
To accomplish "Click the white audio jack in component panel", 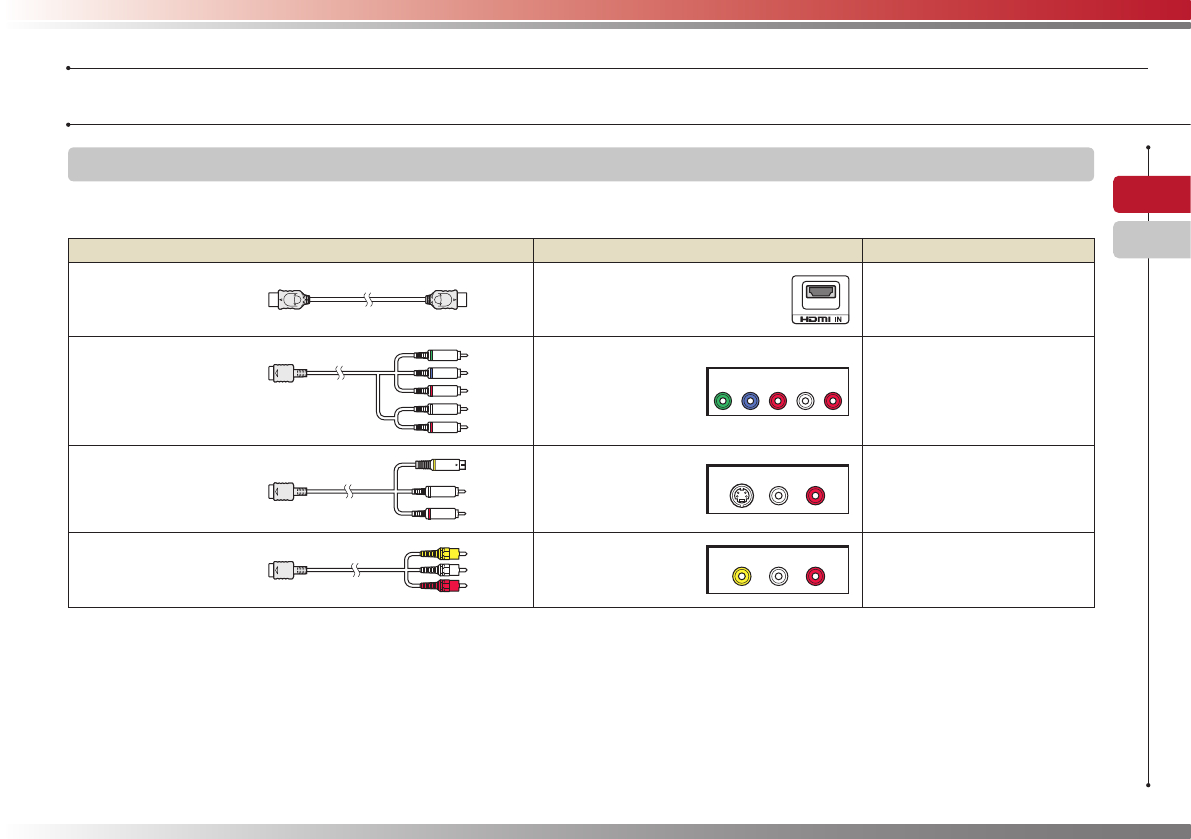I will pyautogui.click(x=805, y=401).
